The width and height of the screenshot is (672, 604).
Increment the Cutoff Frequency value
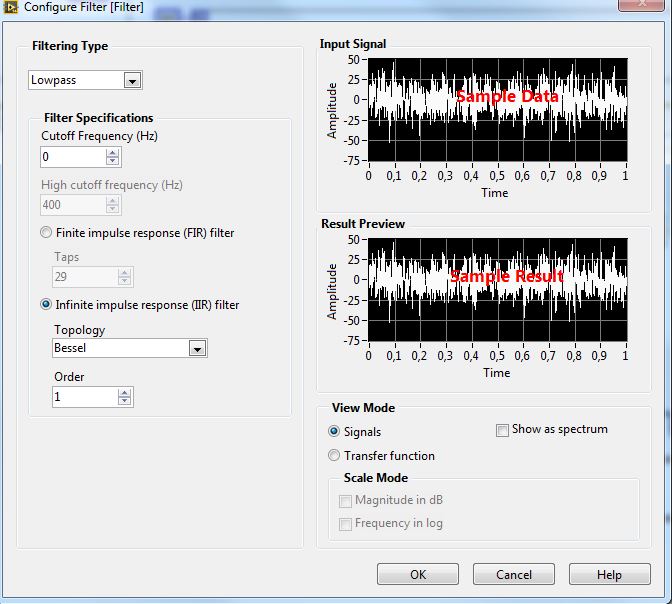coord(112,153)
